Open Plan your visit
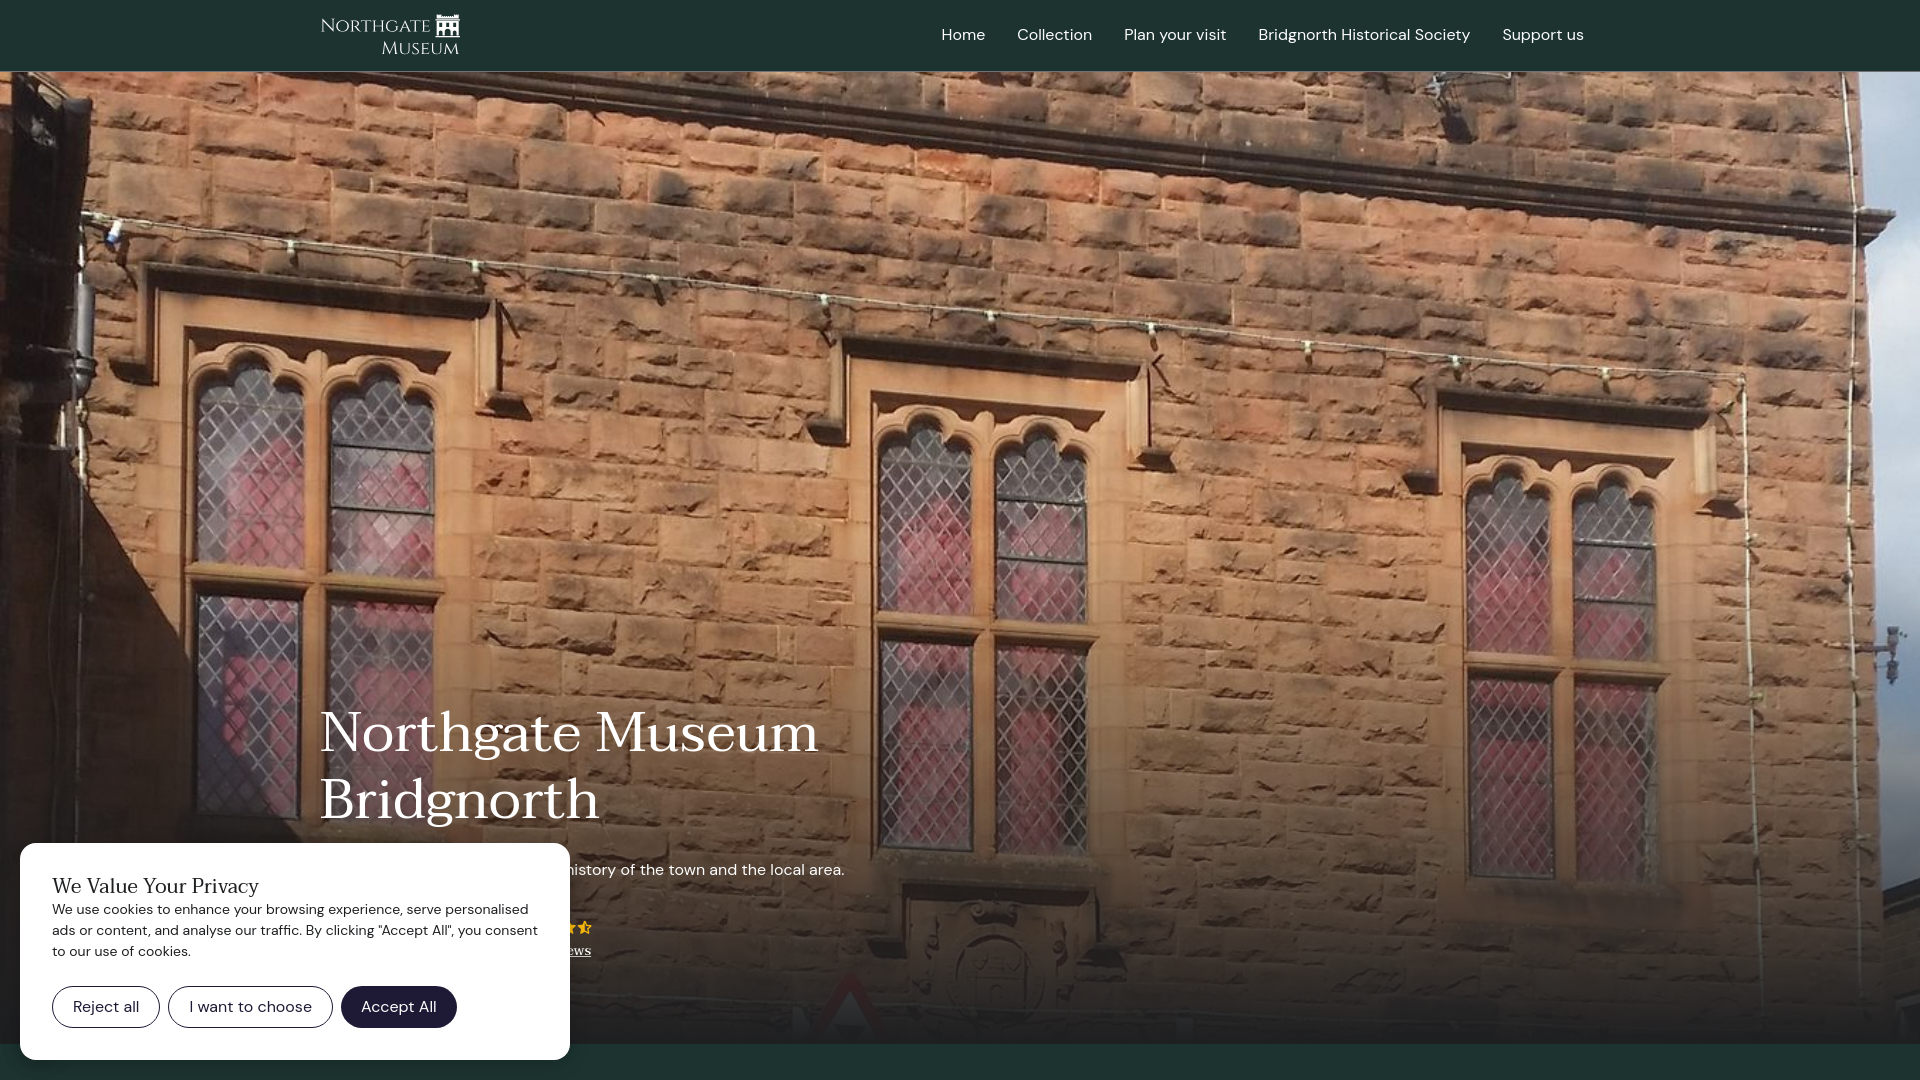Image resolution: width=1920 pixels, height=1080 pixels. pyautogui.click(x=1175, y=35)
